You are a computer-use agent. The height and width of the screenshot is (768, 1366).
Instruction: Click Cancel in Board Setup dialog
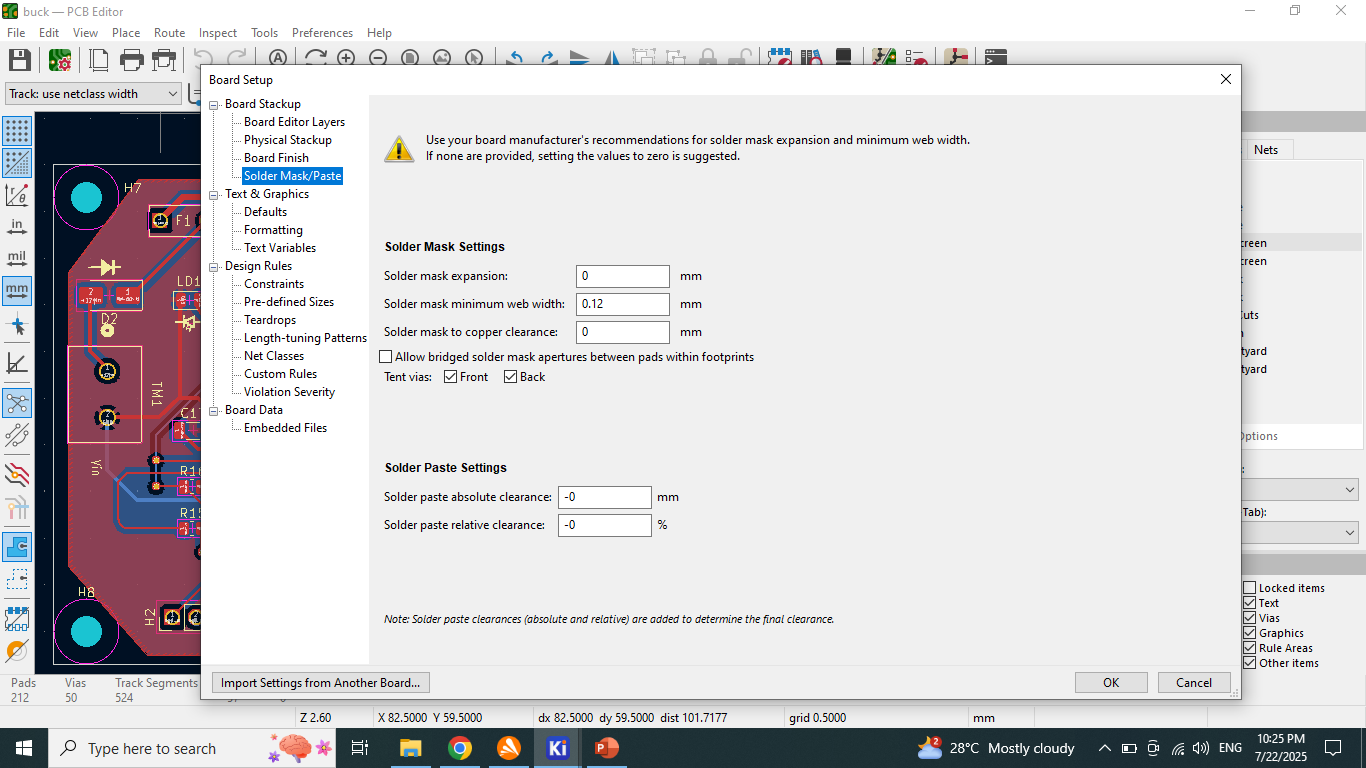(x=1194, y=683)
